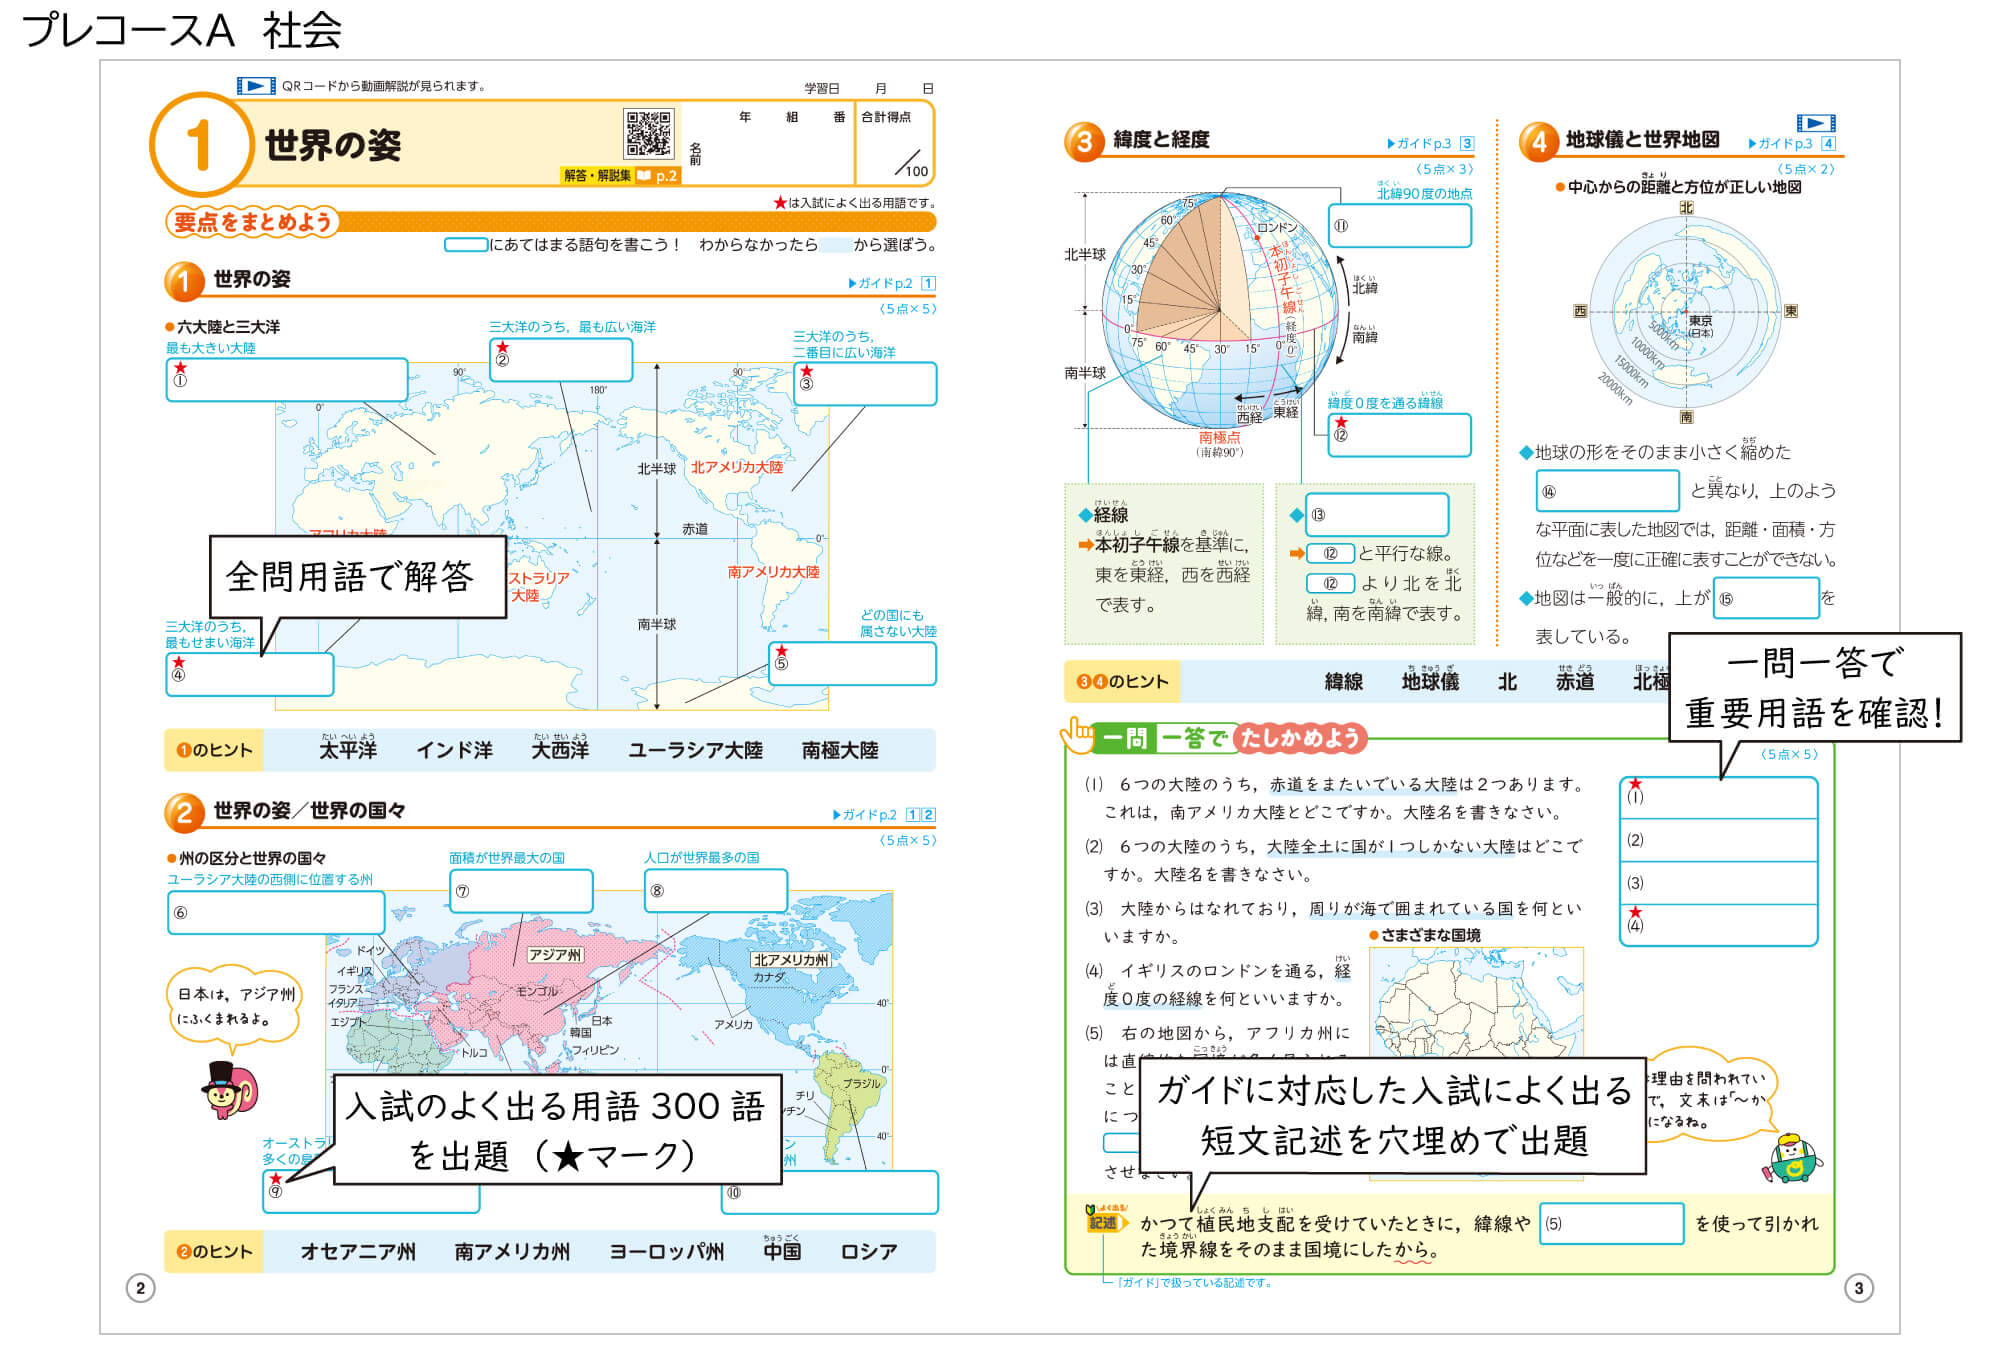Image resolution: width=2000 pixels, height=1360 pixels.
Task: Click the video icon above 地球儀と世界地図 section
Action: [1816, 123]
